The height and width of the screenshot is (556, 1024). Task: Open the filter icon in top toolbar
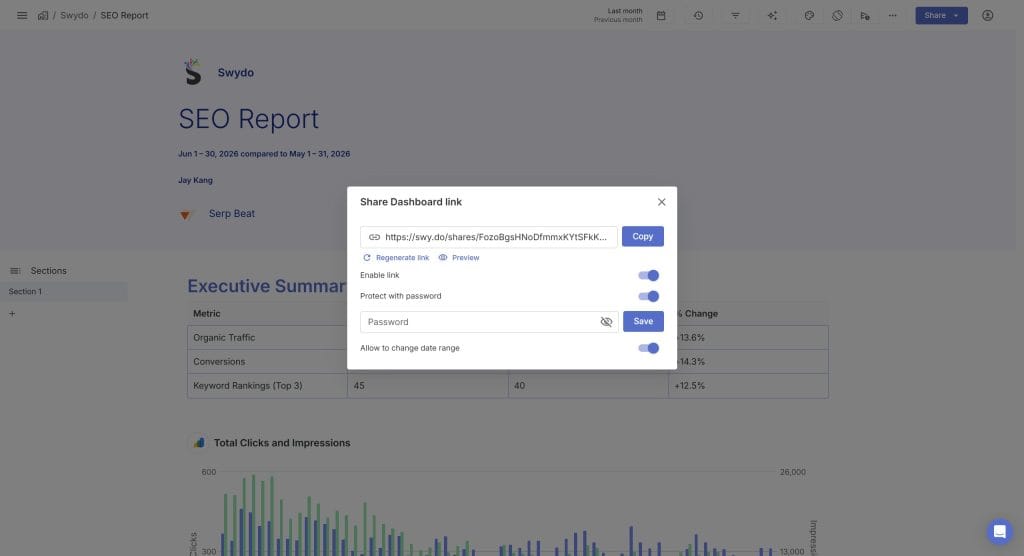click(735, 15)
